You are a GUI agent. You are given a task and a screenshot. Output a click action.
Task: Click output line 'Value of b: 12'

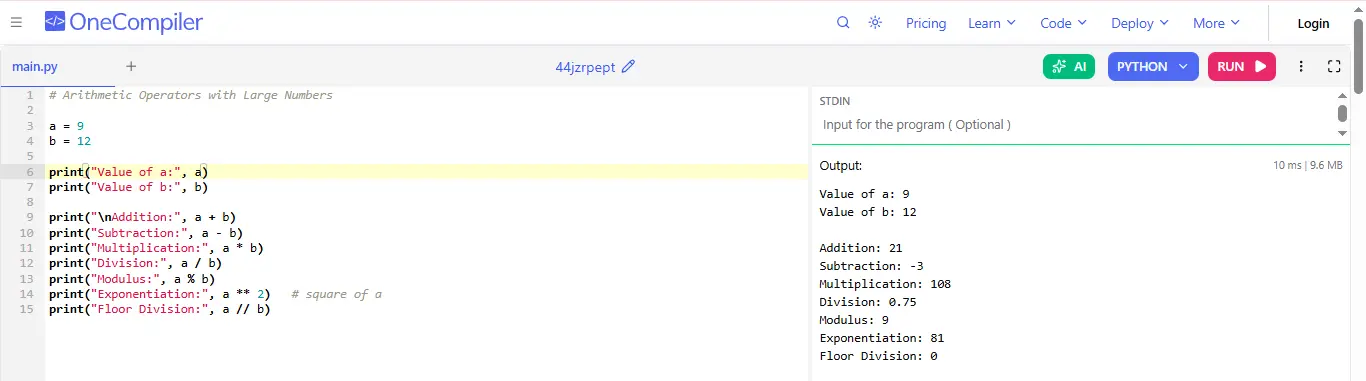point(868,212)
